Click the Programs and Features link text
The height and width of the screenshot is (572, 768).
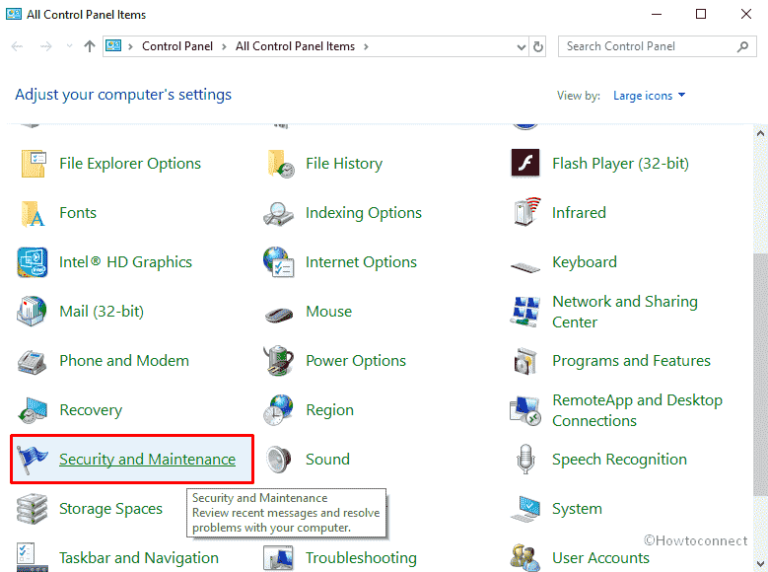[x=631, y=361]
